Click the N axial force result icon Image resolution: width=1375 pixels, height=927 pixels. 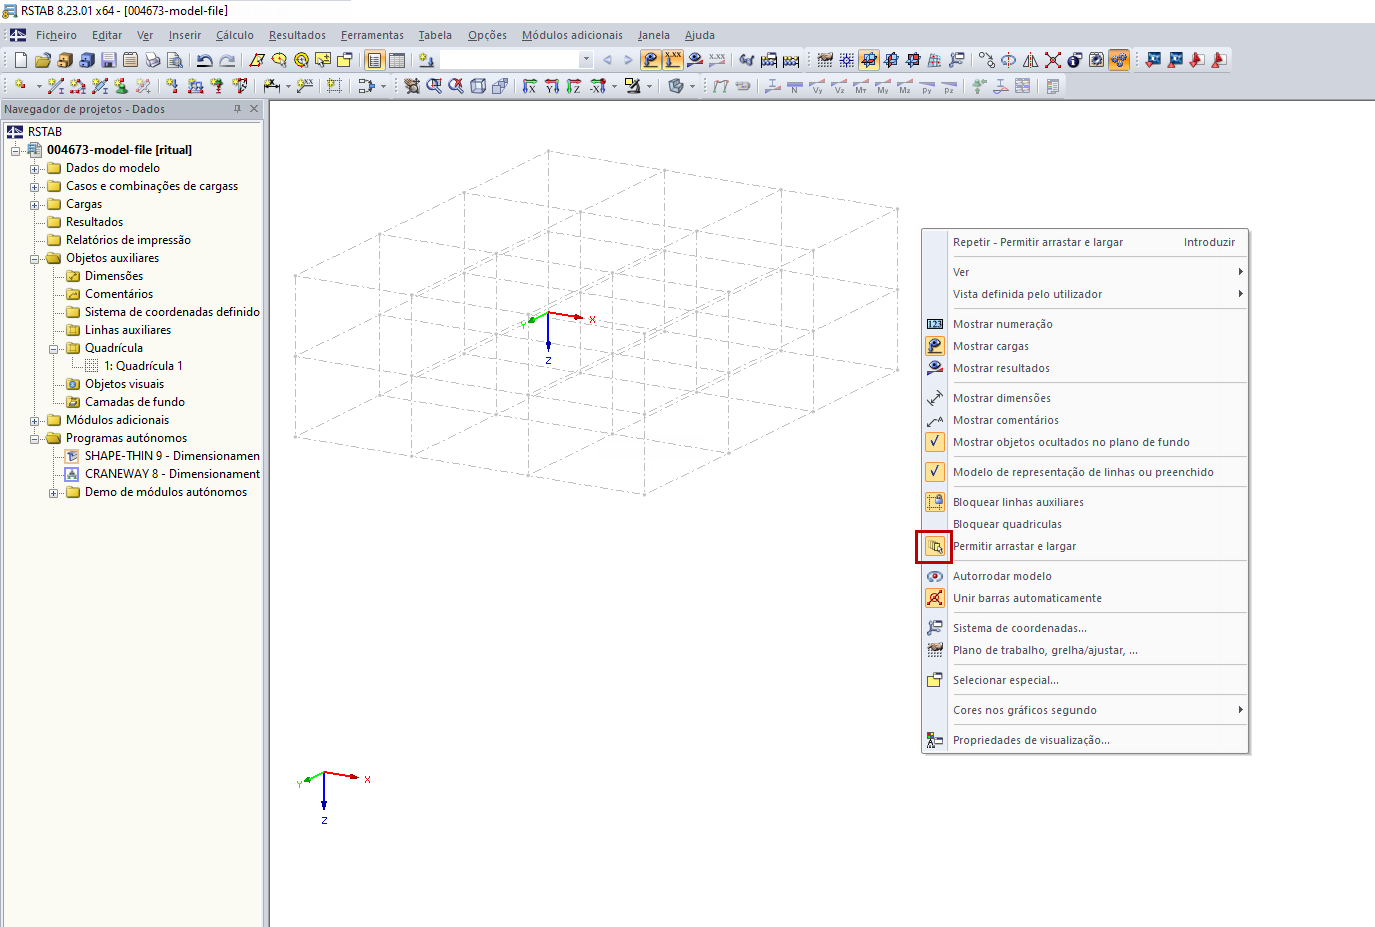(x=795, y=86)
